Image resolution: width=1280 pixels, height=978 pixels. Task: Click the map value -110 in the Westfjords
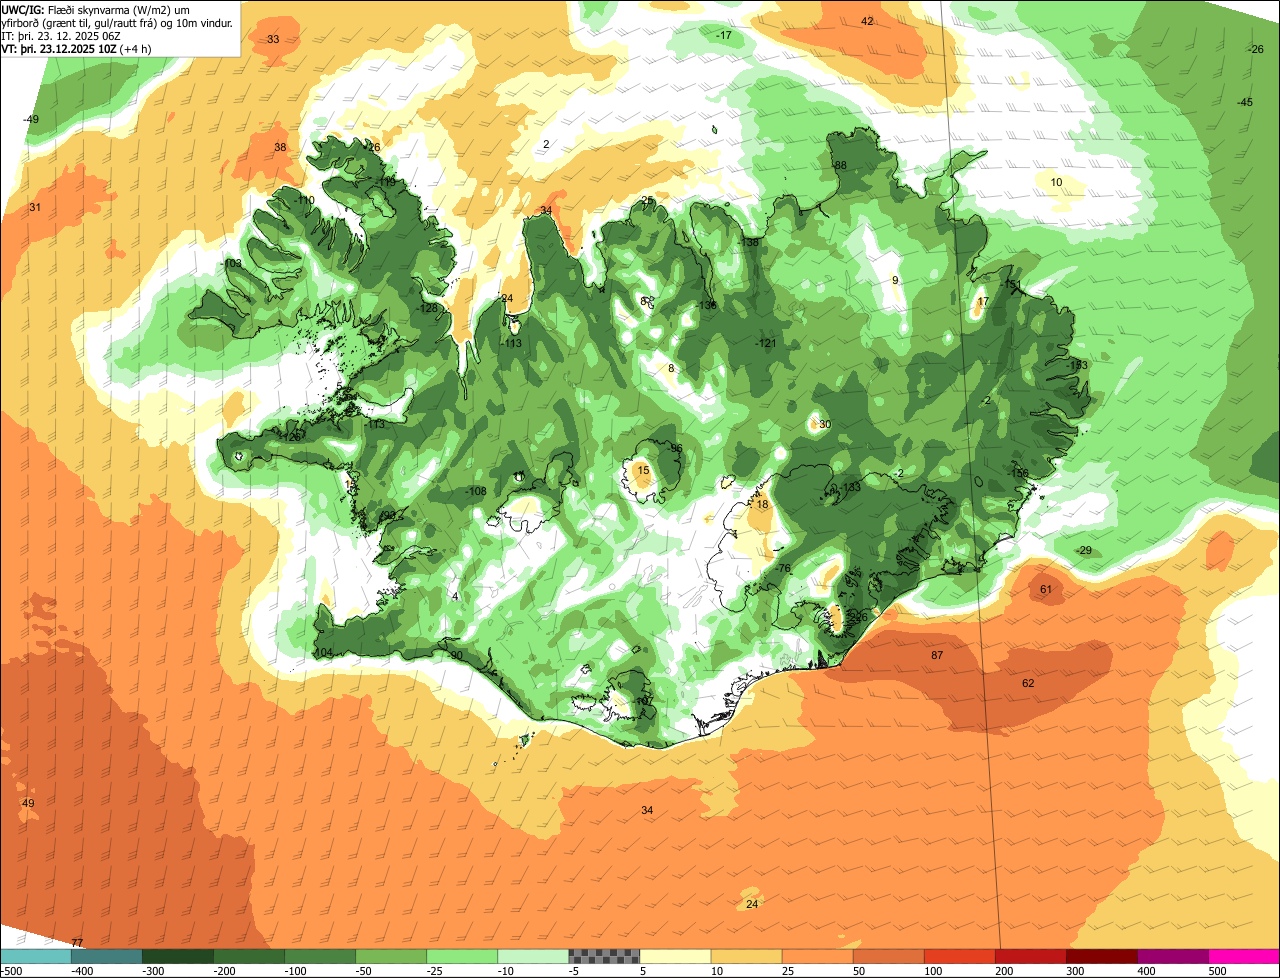pyautogui.click(x=304, y=200)
